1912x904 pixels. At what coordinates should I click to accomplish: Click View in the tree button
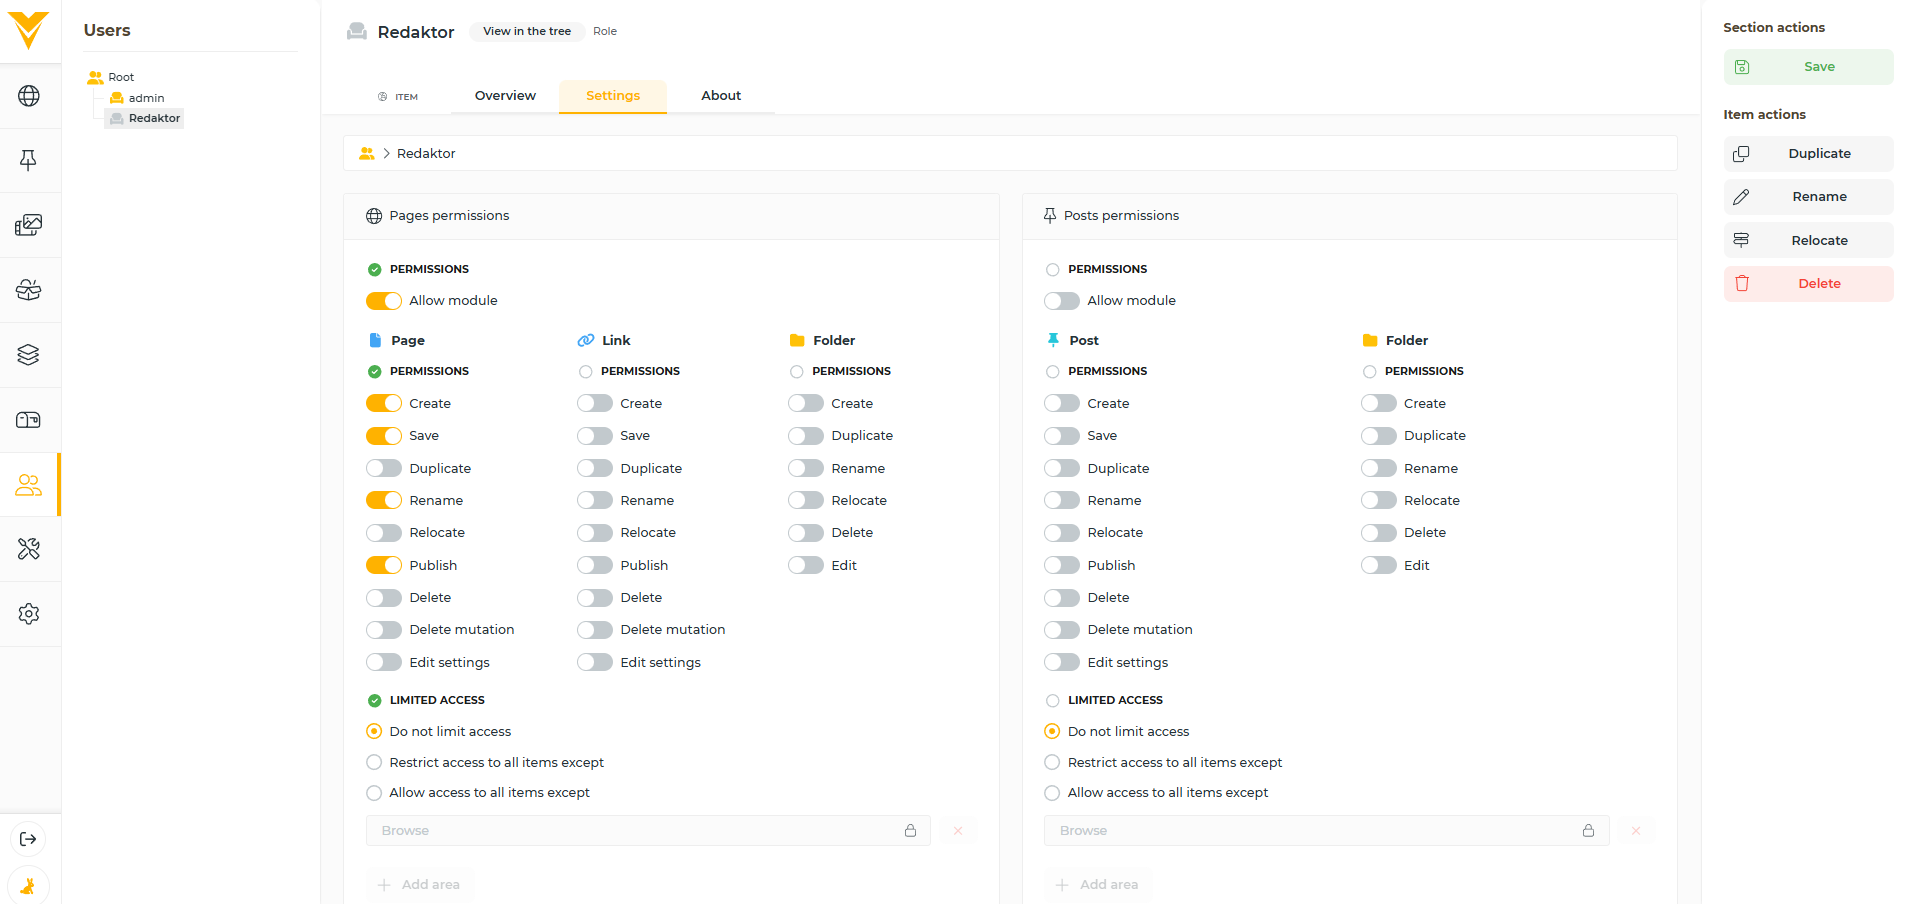[527, 31]
